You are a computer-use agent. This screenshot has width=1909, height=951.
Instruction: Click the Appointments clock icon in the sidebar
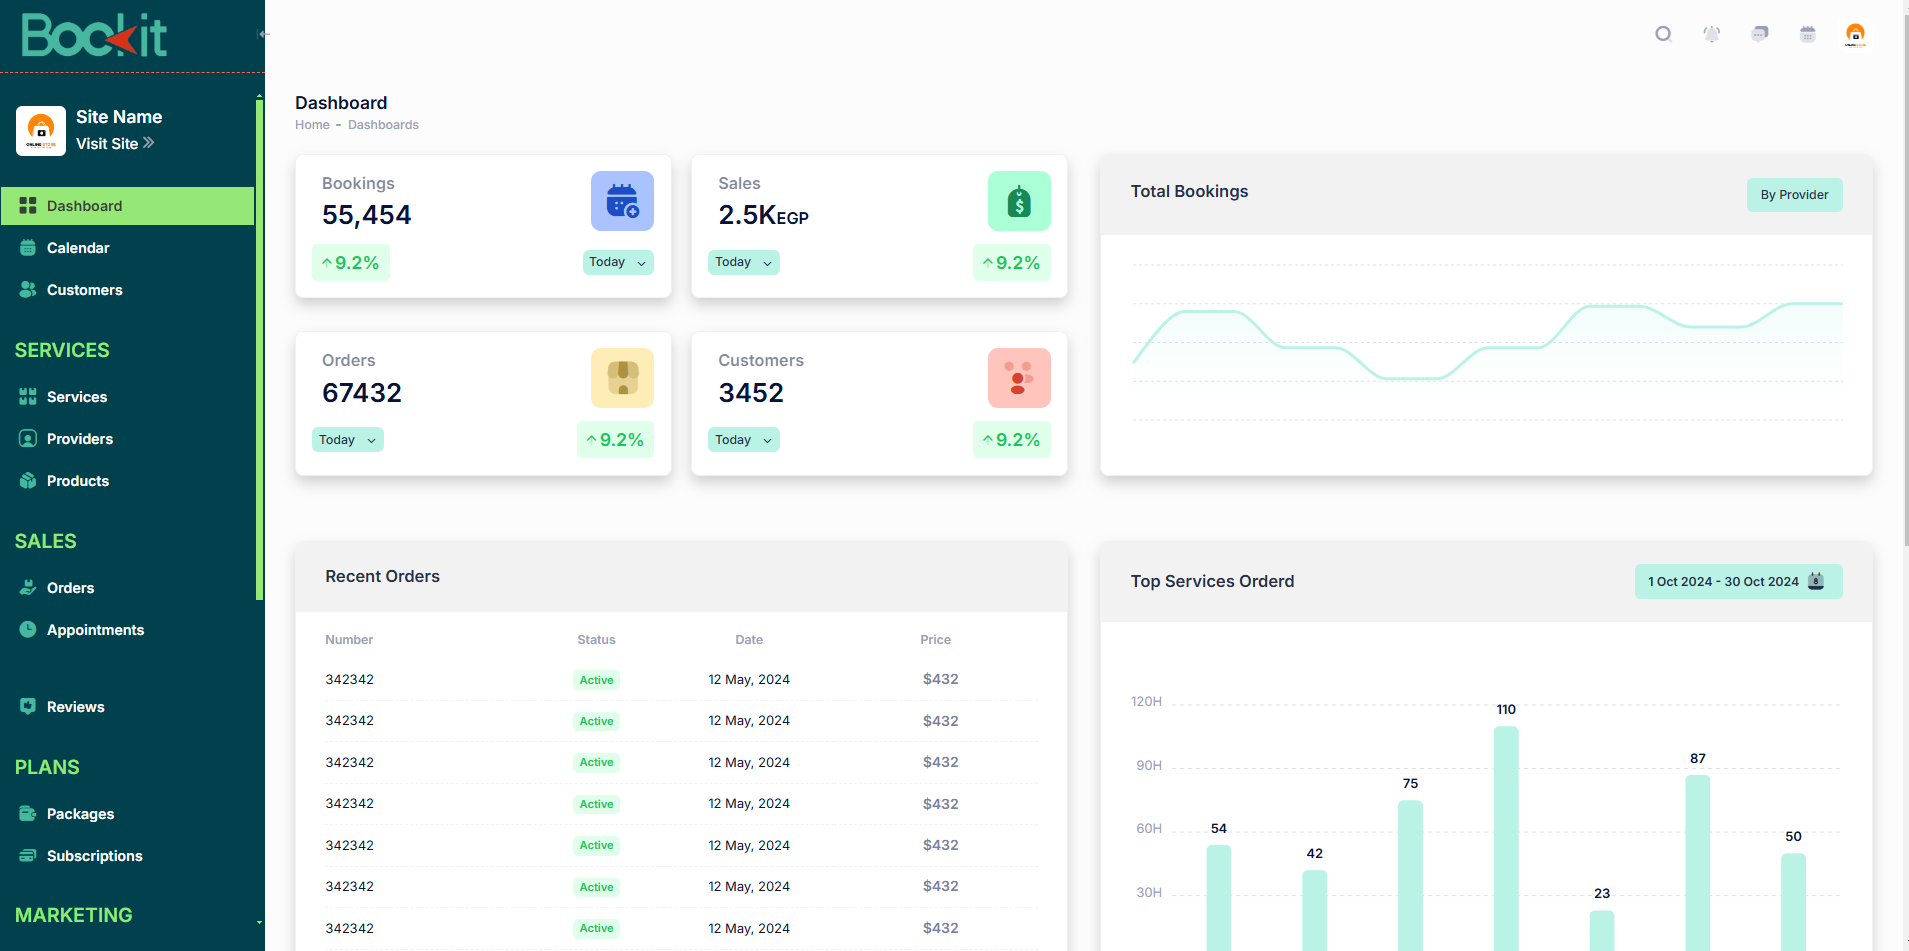[28, 630]
